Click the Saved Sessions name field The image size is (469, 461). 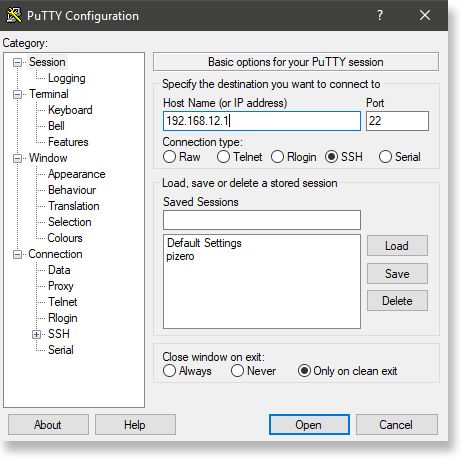tap(262, 220)
